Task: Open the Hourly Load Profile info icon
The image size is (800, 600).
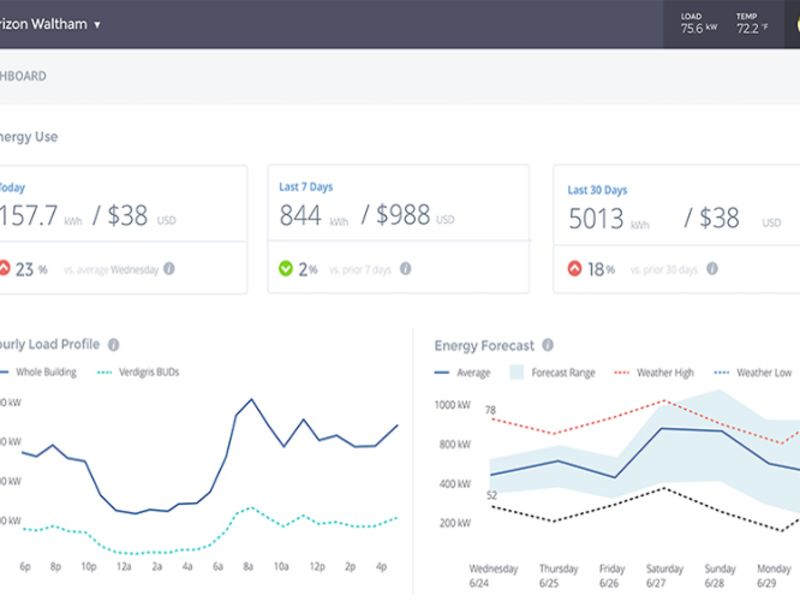Action: tap(113, 345)
